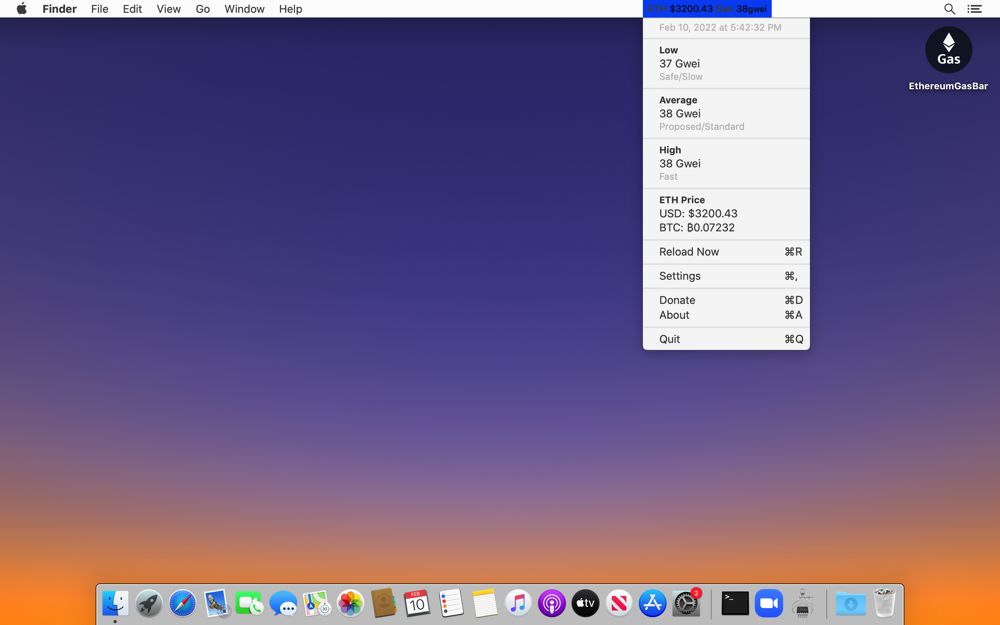The image size is (1000, 625).
Task: Click the USD: $3200.43 price line
Action: [x=698, y=214]
